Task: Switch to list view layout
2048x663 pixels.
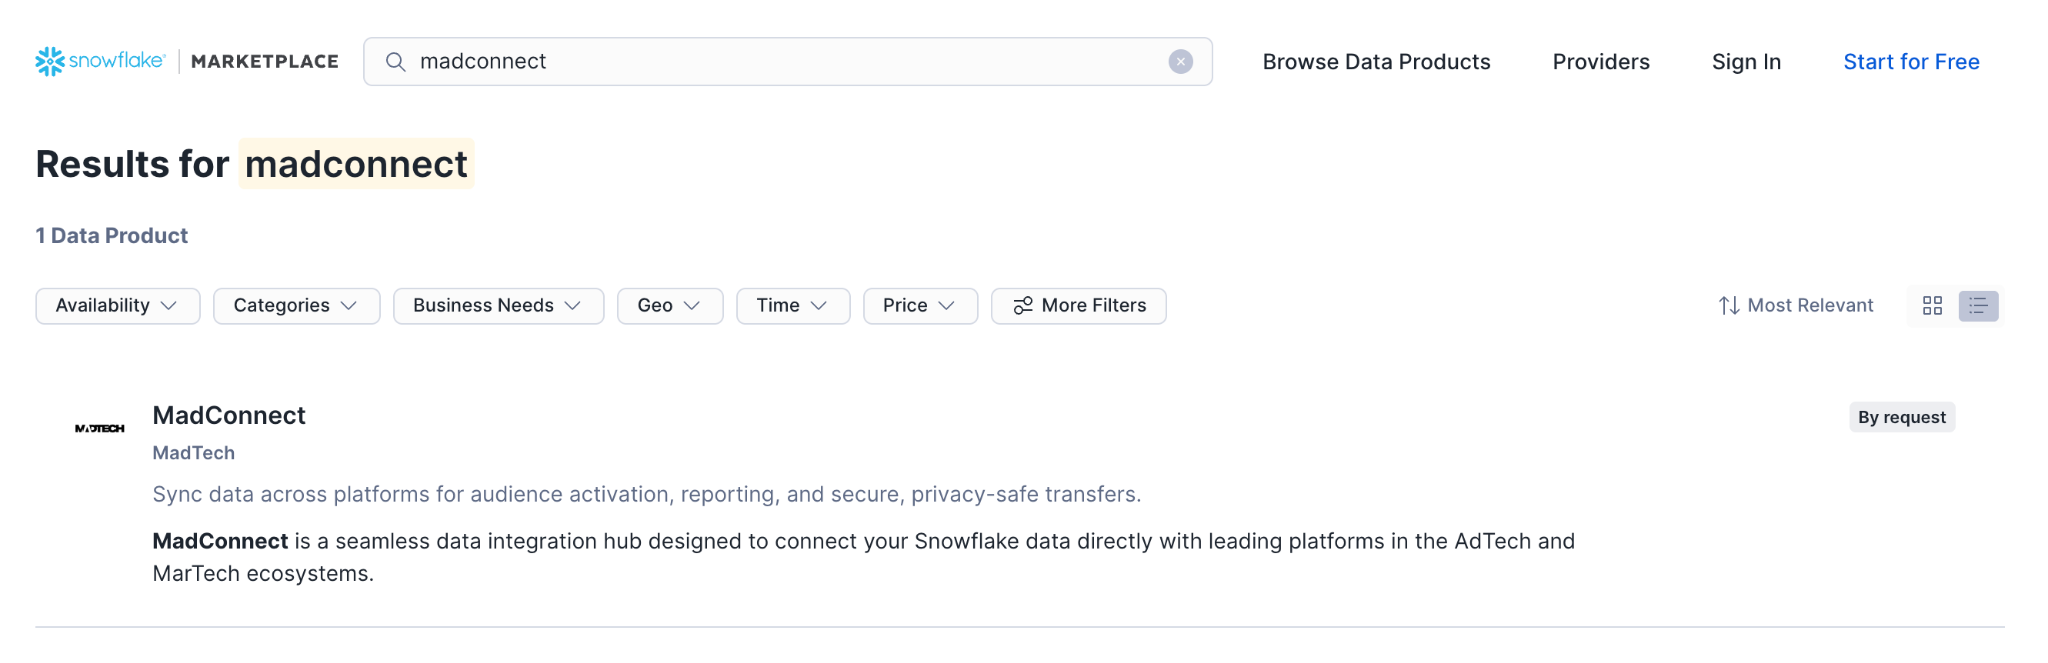Action: (x=1978, y=306)
